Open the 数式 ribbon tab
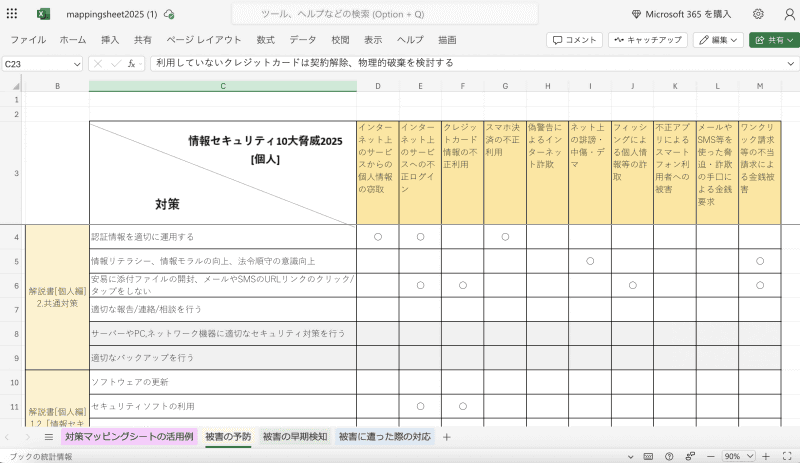800x463 pixels. tap(265, 40)
